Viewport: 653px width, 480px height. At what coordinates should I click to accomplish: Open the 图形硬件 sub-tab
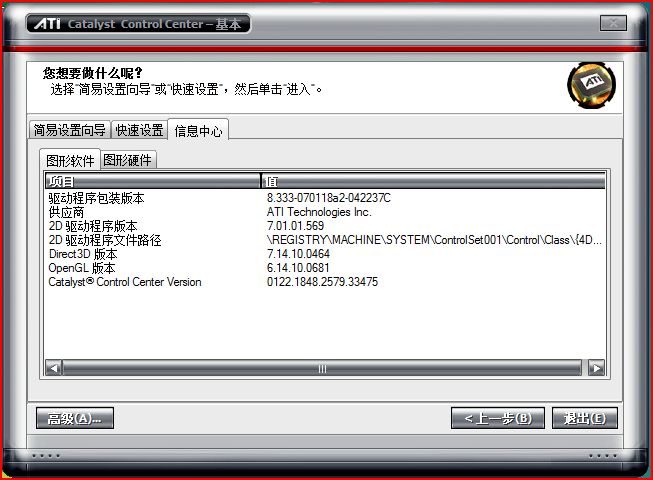tap(128, 160)
